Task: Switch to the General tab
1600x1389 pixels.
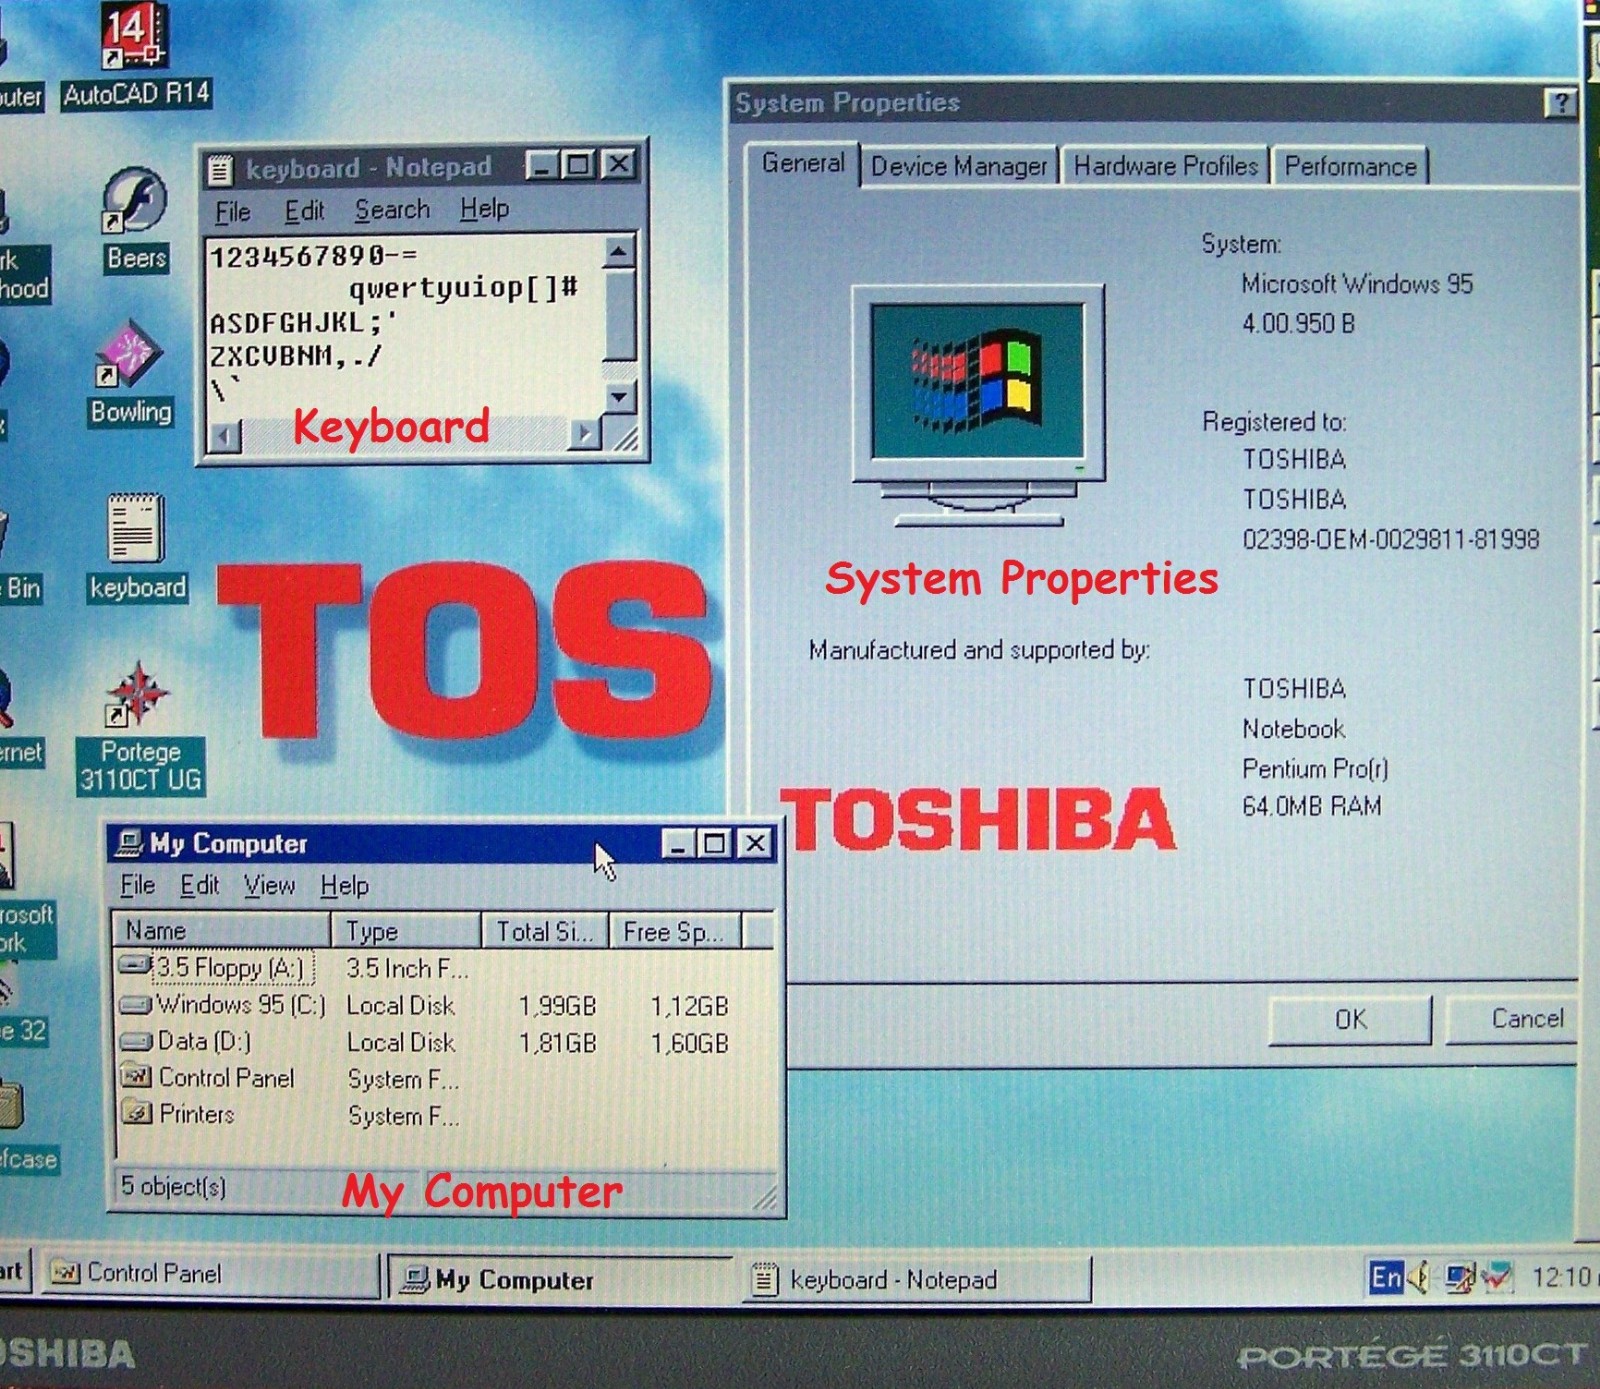Action: (803, 163)
